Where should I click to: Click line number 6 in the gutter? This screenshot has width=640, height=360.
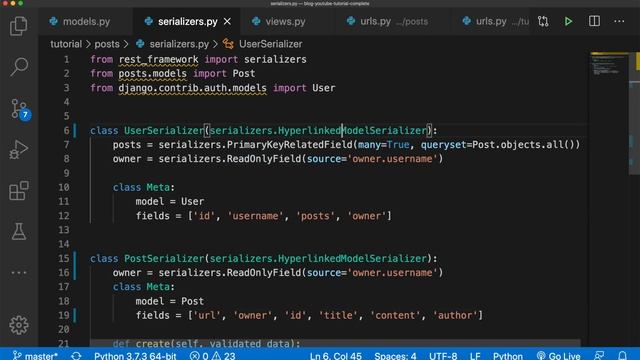tap(67, 131)
